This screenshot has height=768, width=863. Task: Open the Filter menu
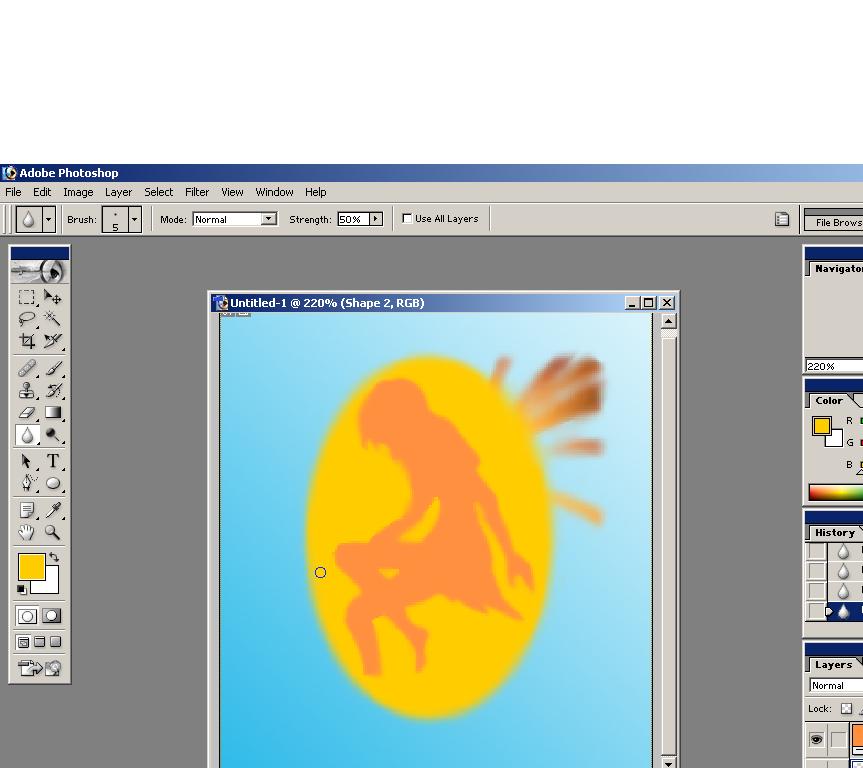click(197, 192)
